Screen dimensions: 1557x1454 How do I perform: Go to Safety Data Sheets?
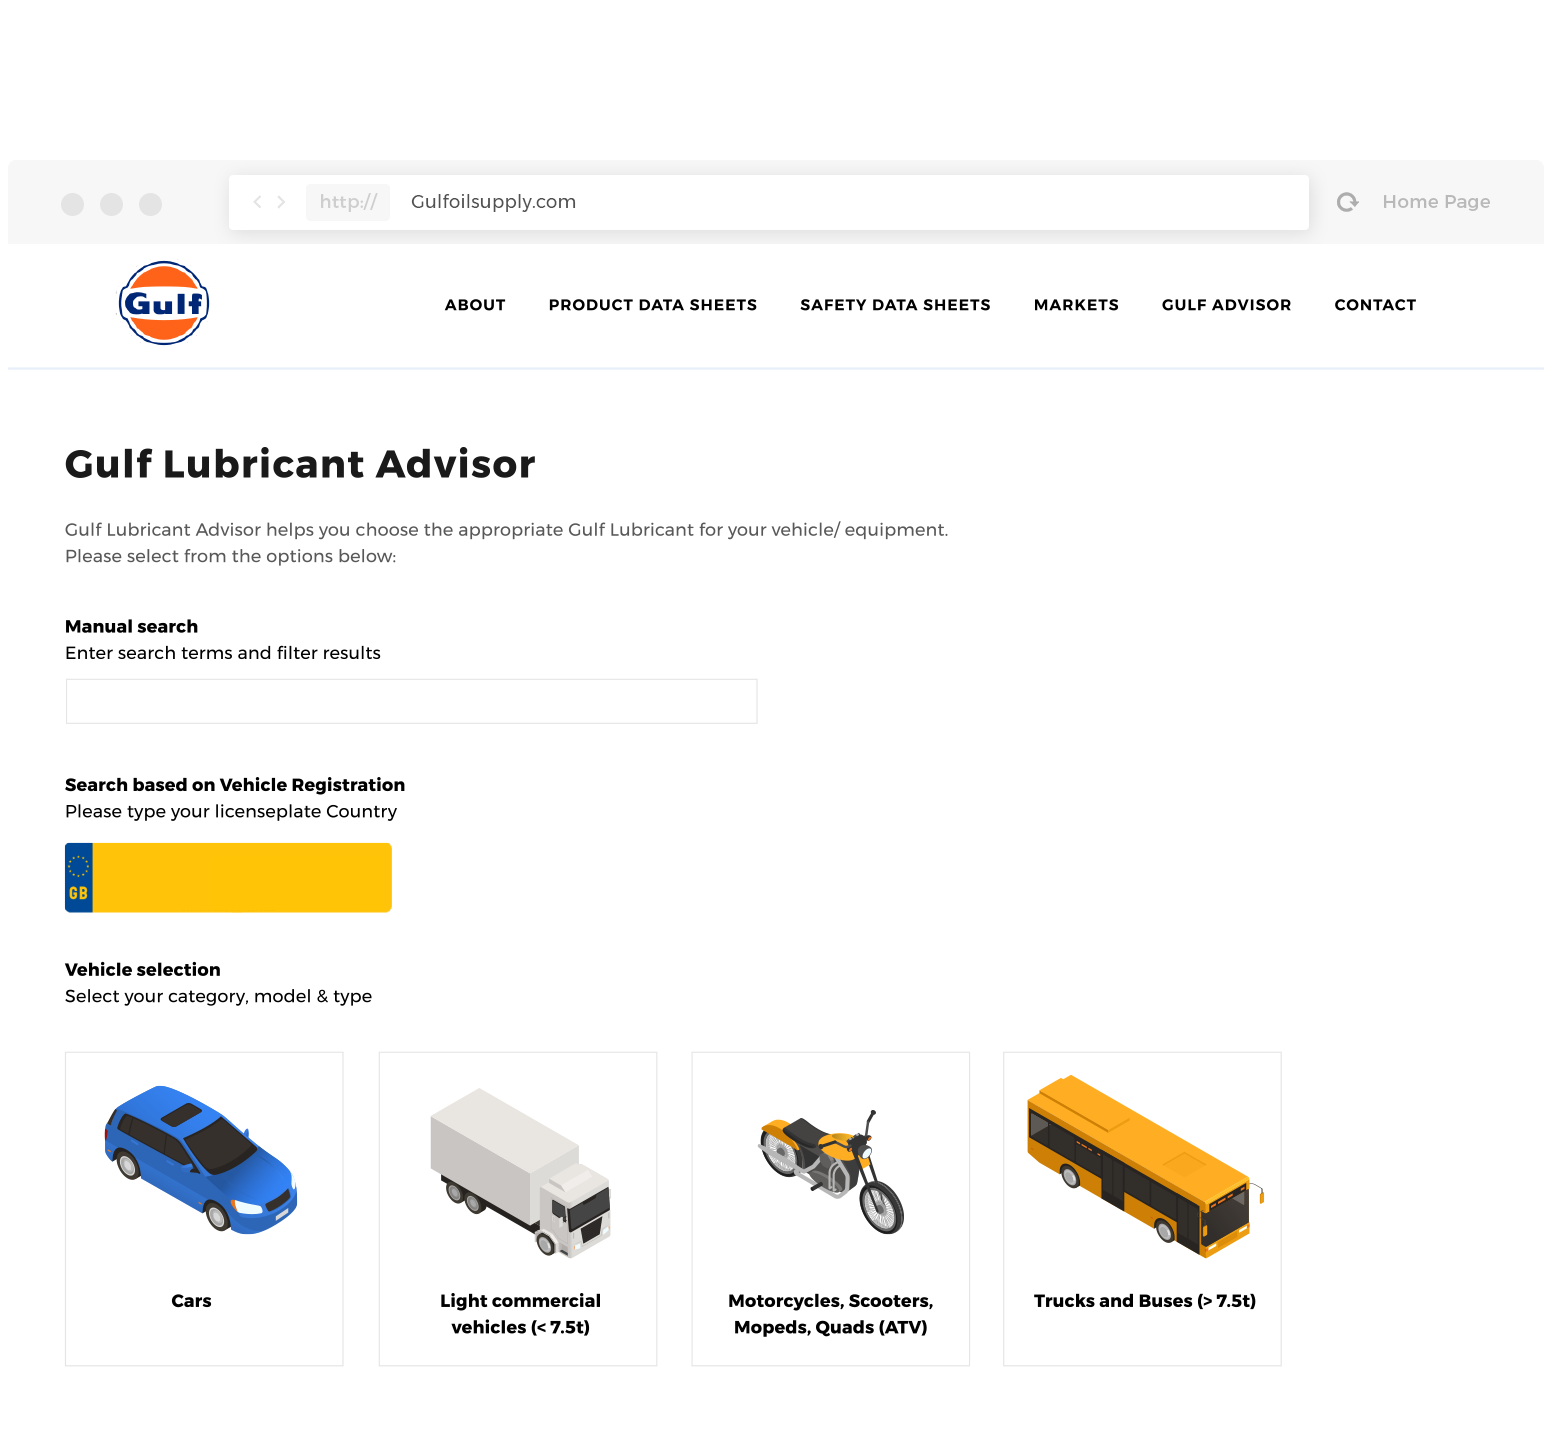(x=895, y=305)
